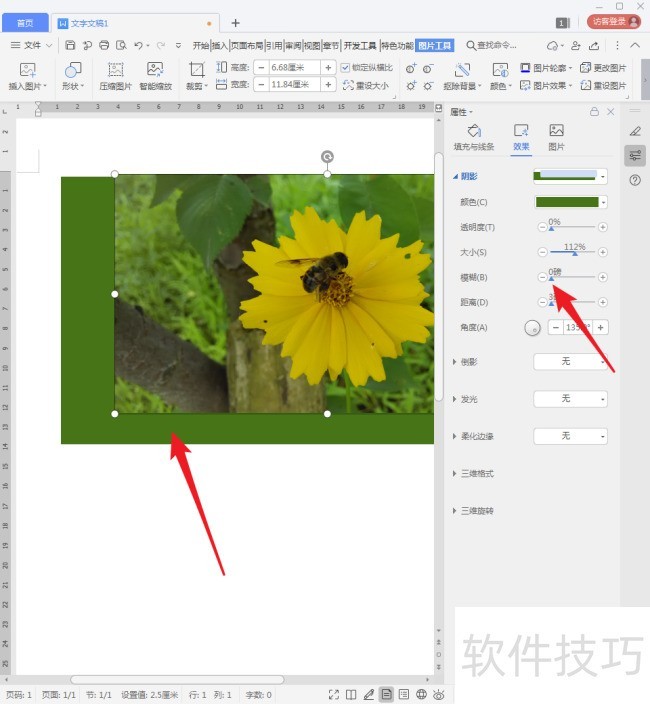Open the picture Color (颜色) icon
This screenshot has height=704, width=650.
(500, 70)
